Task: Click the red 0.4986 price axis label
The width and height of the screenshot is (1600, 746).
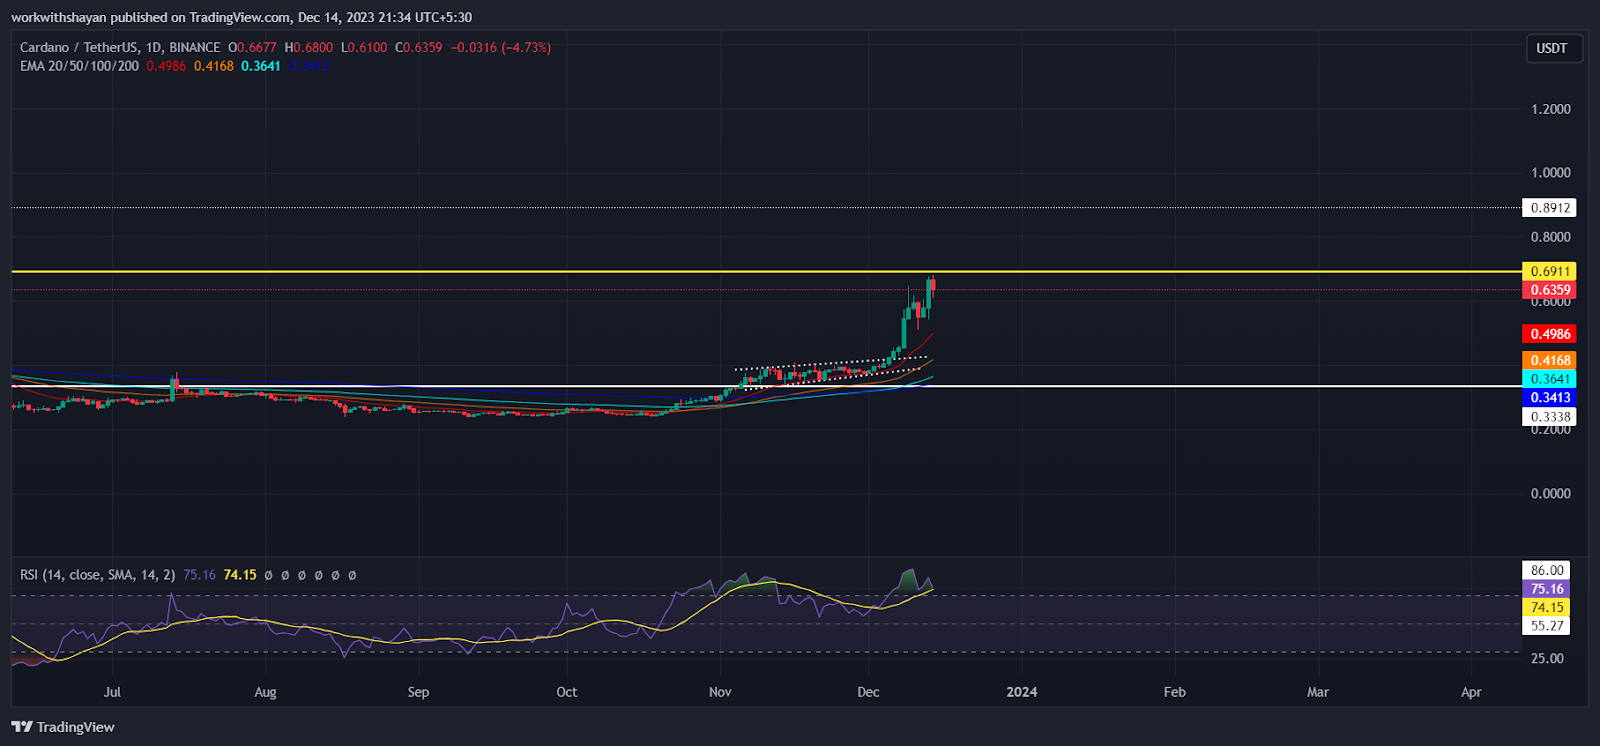Action: [1550, 334]
